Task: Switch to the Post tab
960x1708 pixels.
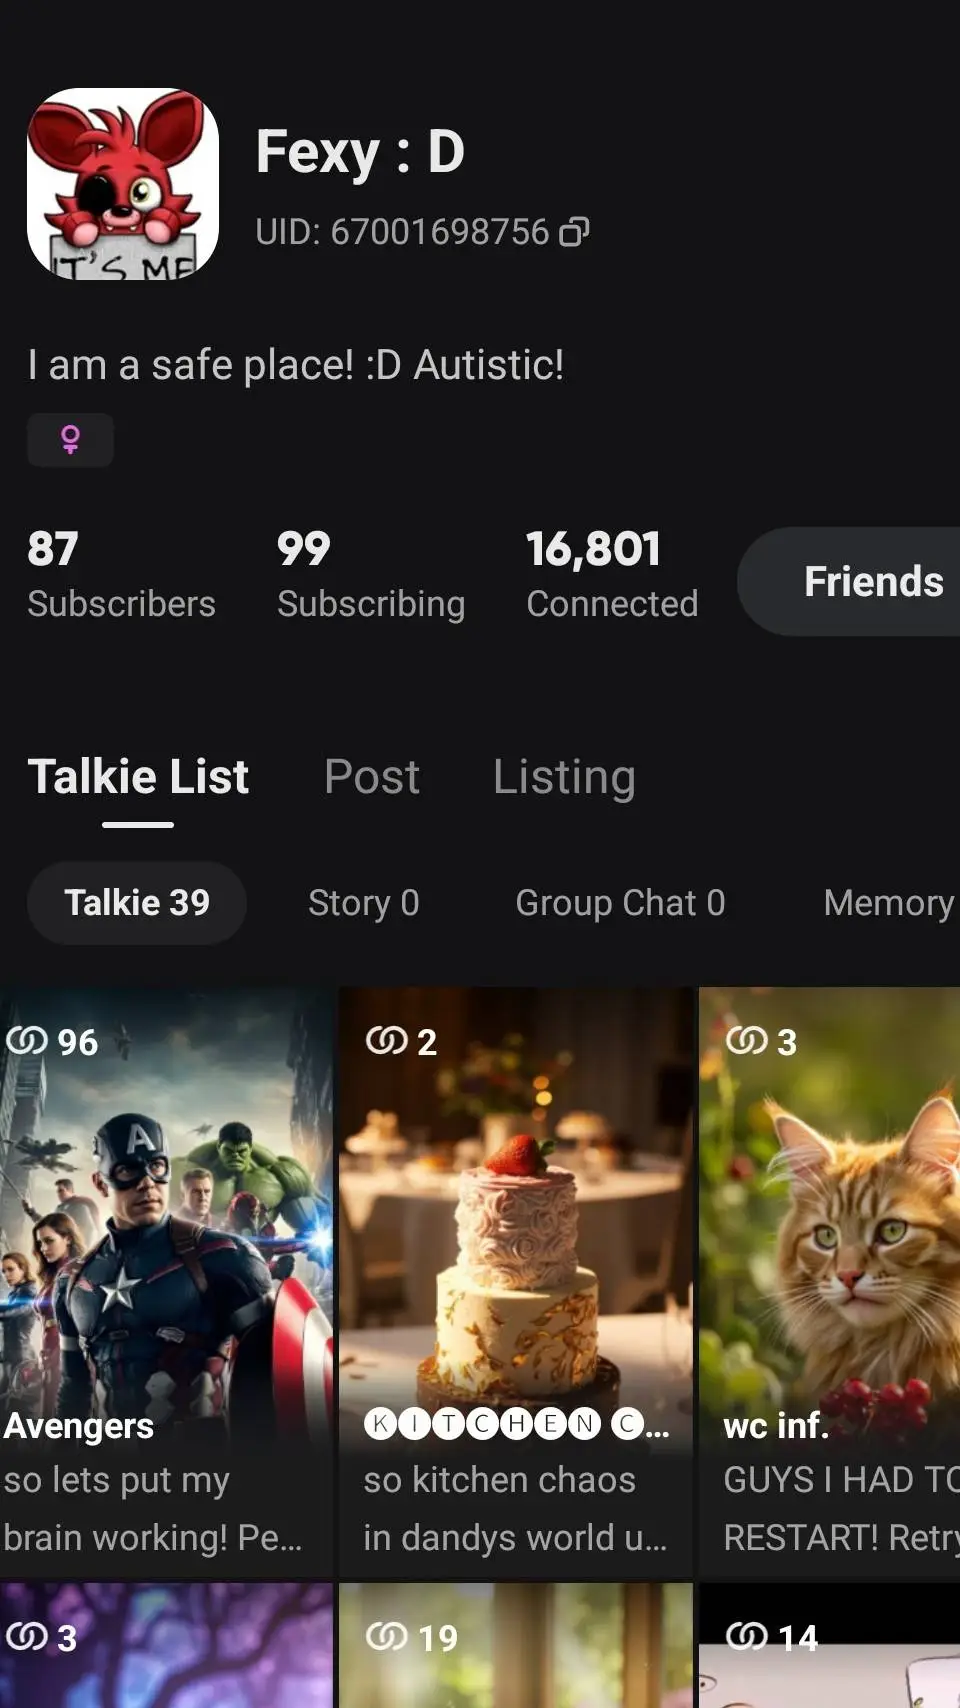Action: tap(372, 777)
